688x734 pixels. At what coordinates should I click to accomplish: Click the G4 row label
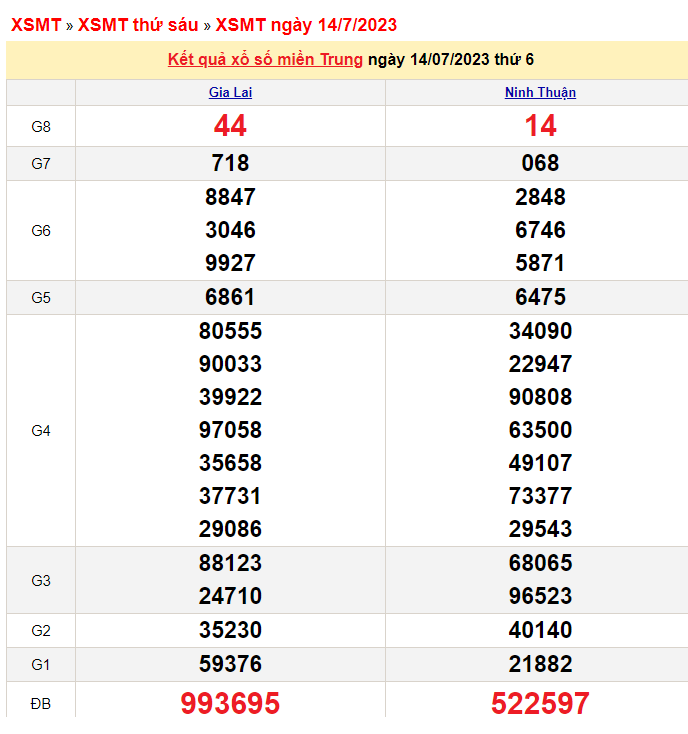(x=41, y=431)
